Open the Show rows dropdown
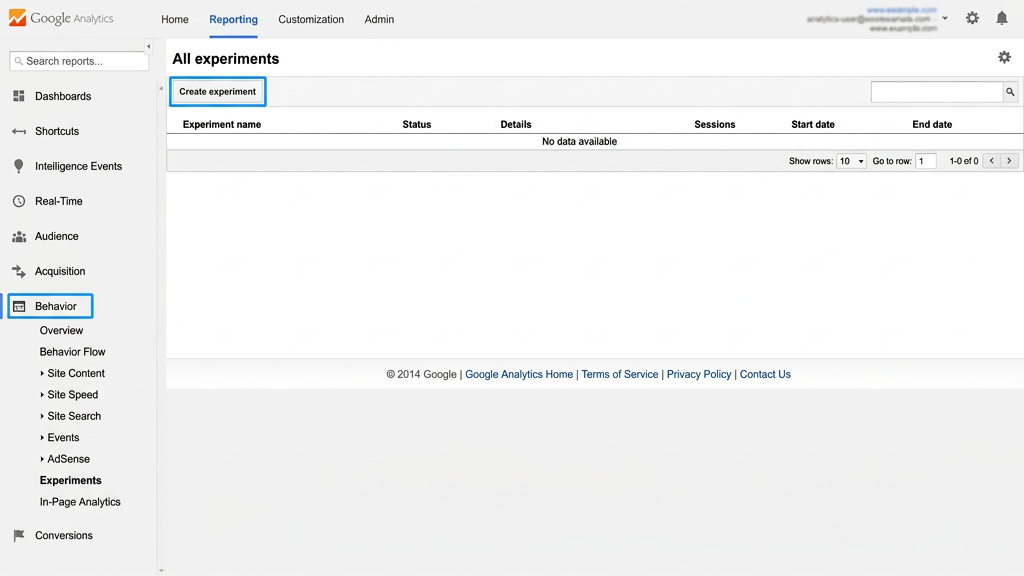 coord(851,161)
